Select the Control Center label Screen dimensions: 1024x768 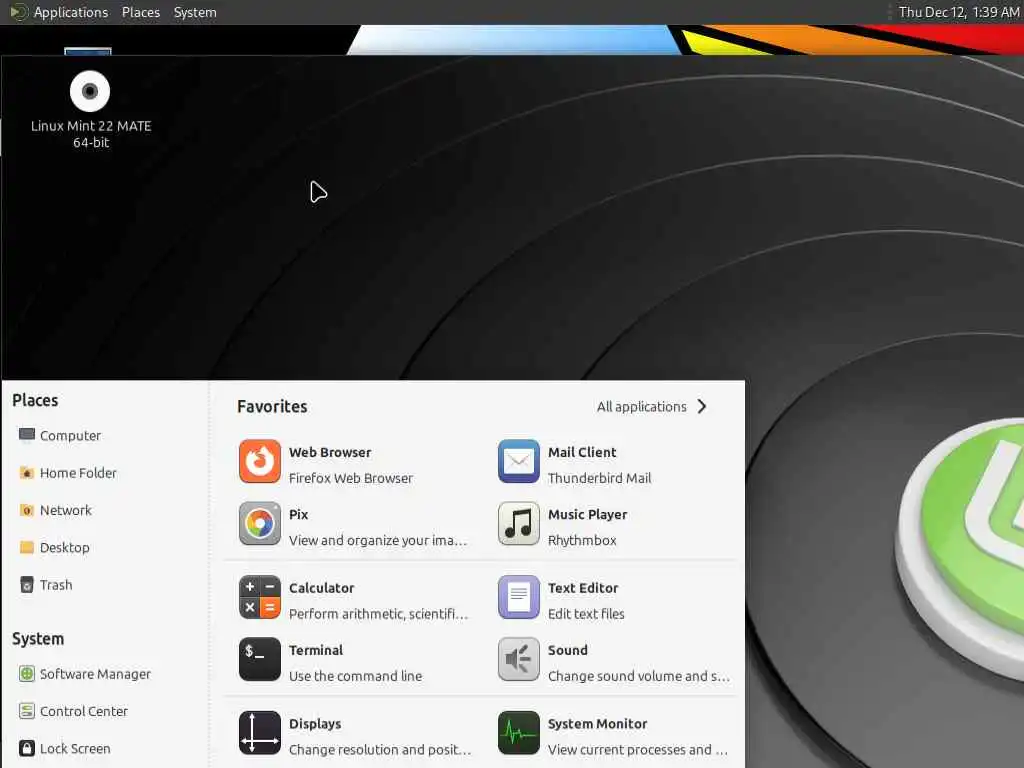click(84, 711)
